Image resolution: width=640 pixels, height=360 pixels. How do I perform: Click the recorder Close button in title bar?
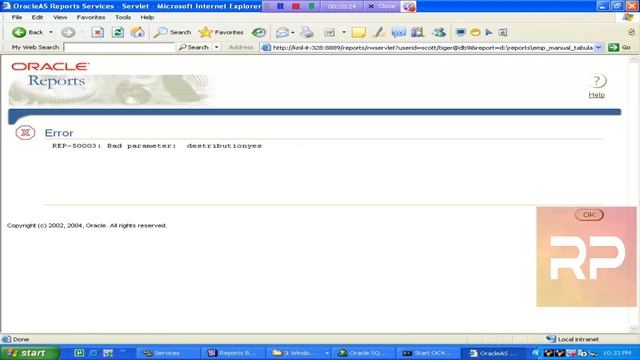[382, 6]
